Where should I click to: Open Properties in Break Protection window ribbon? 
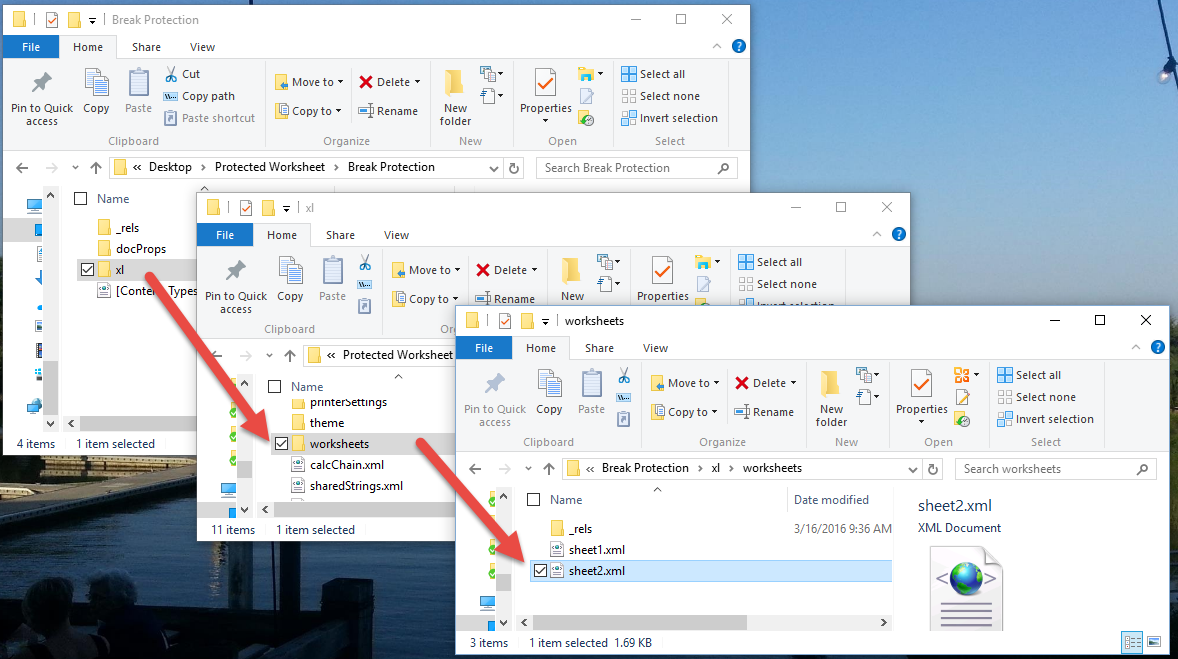pos(545,95)
